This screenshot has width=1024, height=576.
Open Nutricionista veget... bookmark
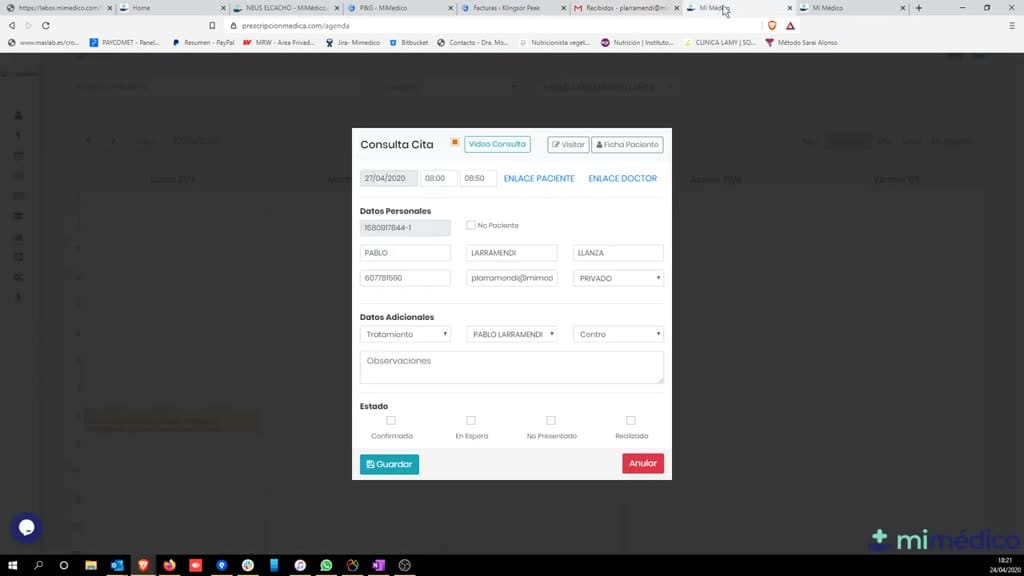point(555,42)
